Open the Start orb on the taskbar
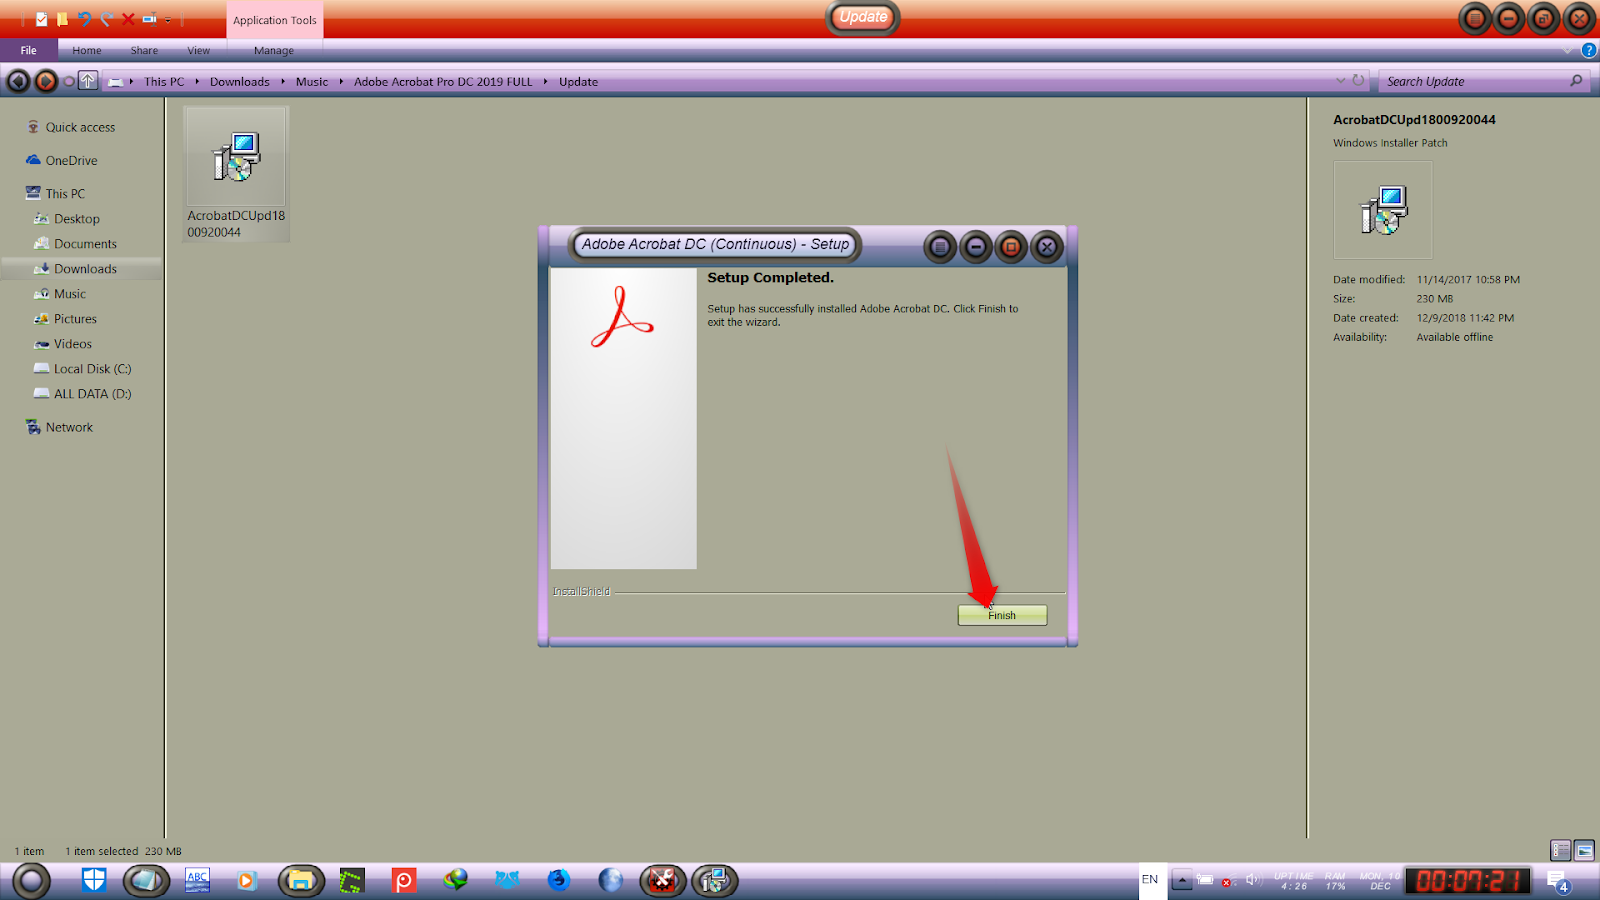Image resolution: width=1600 pixels, height=900 pixels. pyautogui.click(x=30, y=880)
